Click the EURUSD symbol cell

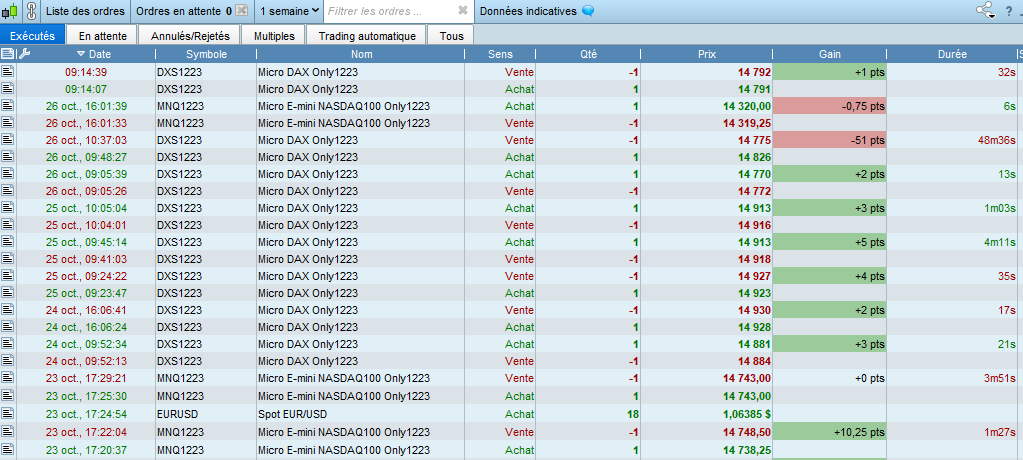pyautogui.click(x=206, y=414)
